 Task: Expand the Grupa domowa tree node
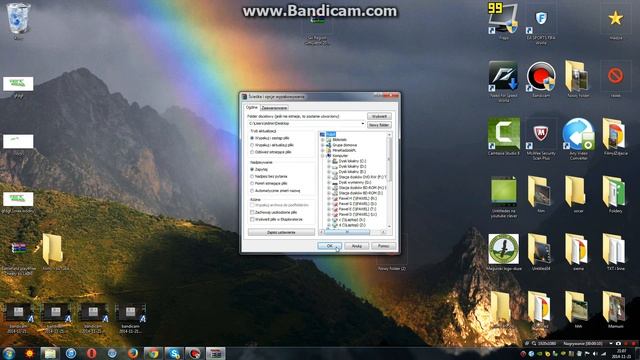click(x=323, y=145)
